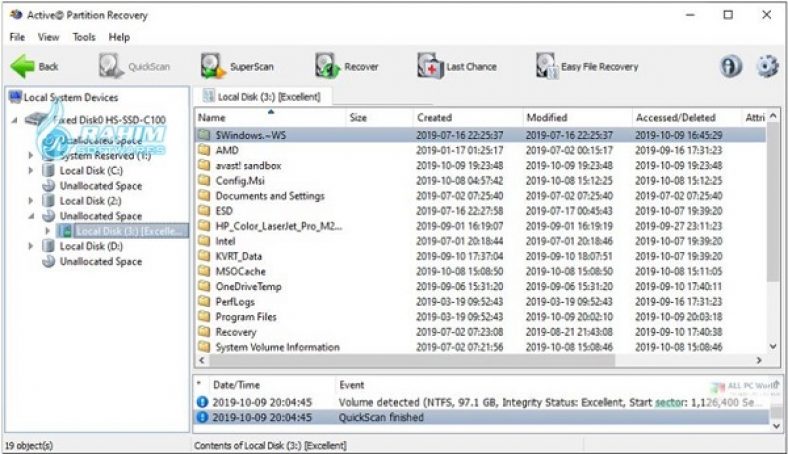Open the settings gear icon
788x454 pixels.
coord(767,66)
